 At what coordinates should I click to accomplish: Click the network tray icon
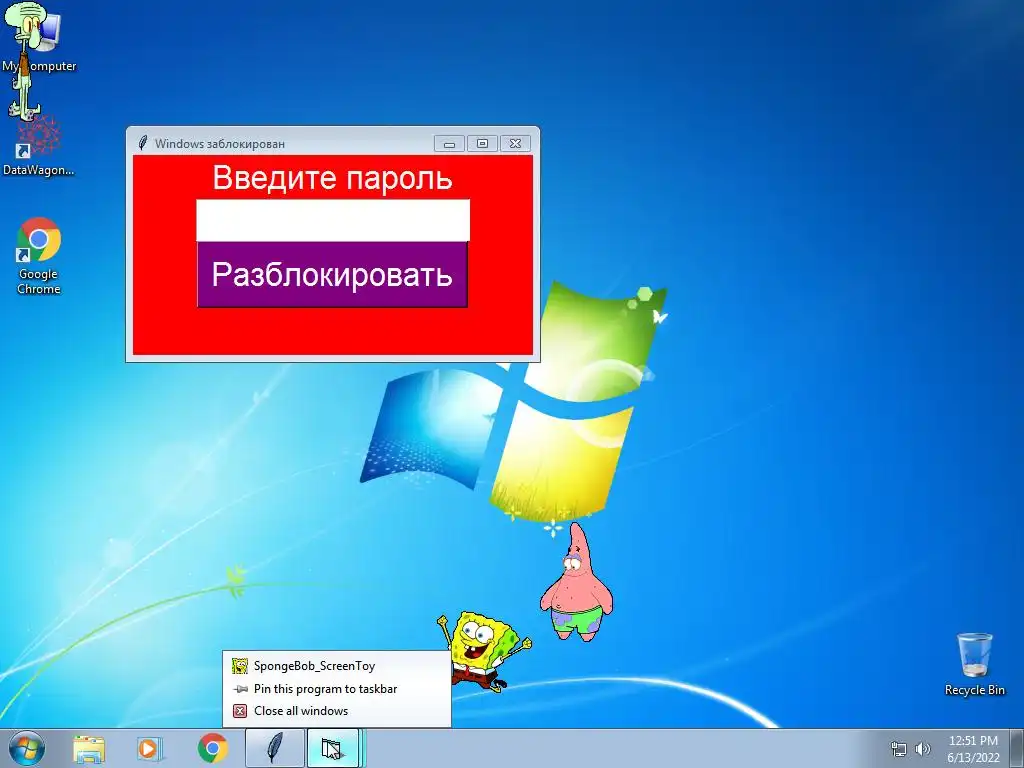pyautogui.click(x=899, y=749)
